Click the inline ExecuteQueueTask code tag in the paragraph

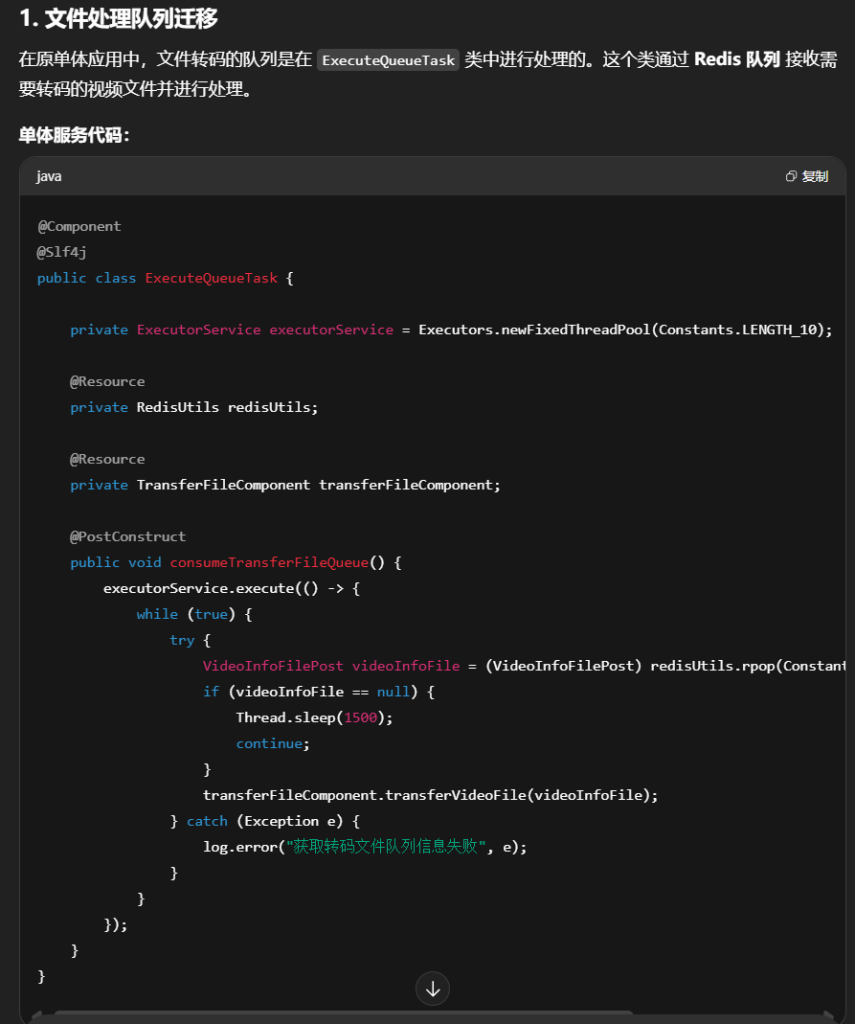[388, 60]
